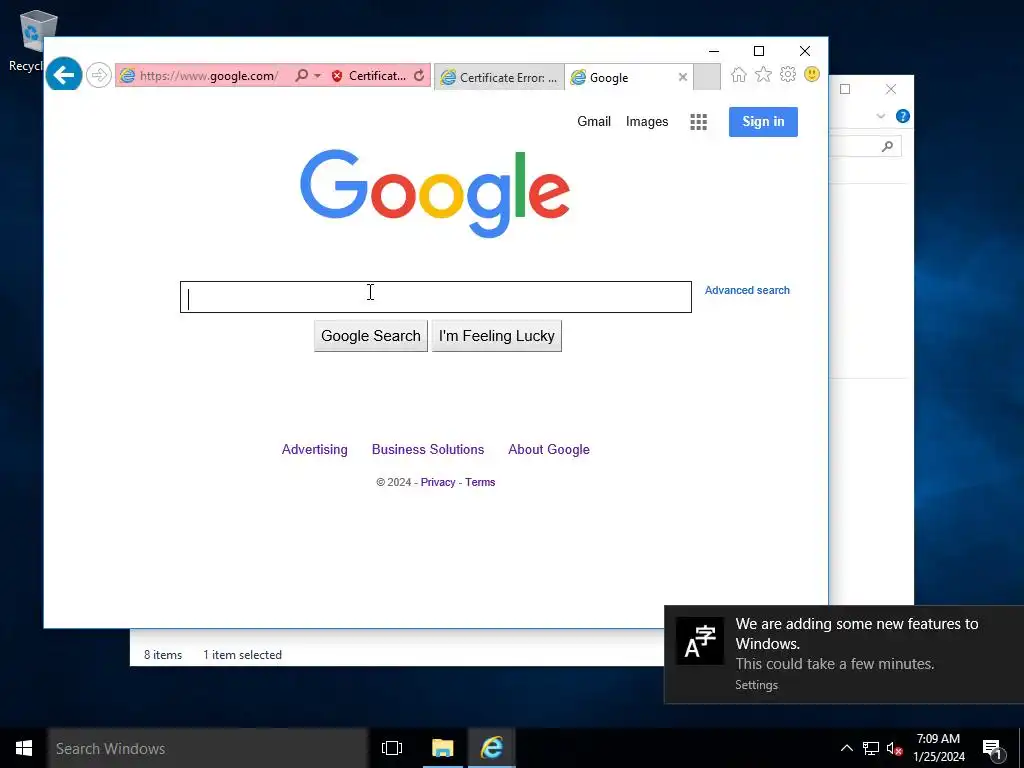Click the google.com URL in the address bar
This screenshot has height=768, width=1024.
[x=209, y=76]
